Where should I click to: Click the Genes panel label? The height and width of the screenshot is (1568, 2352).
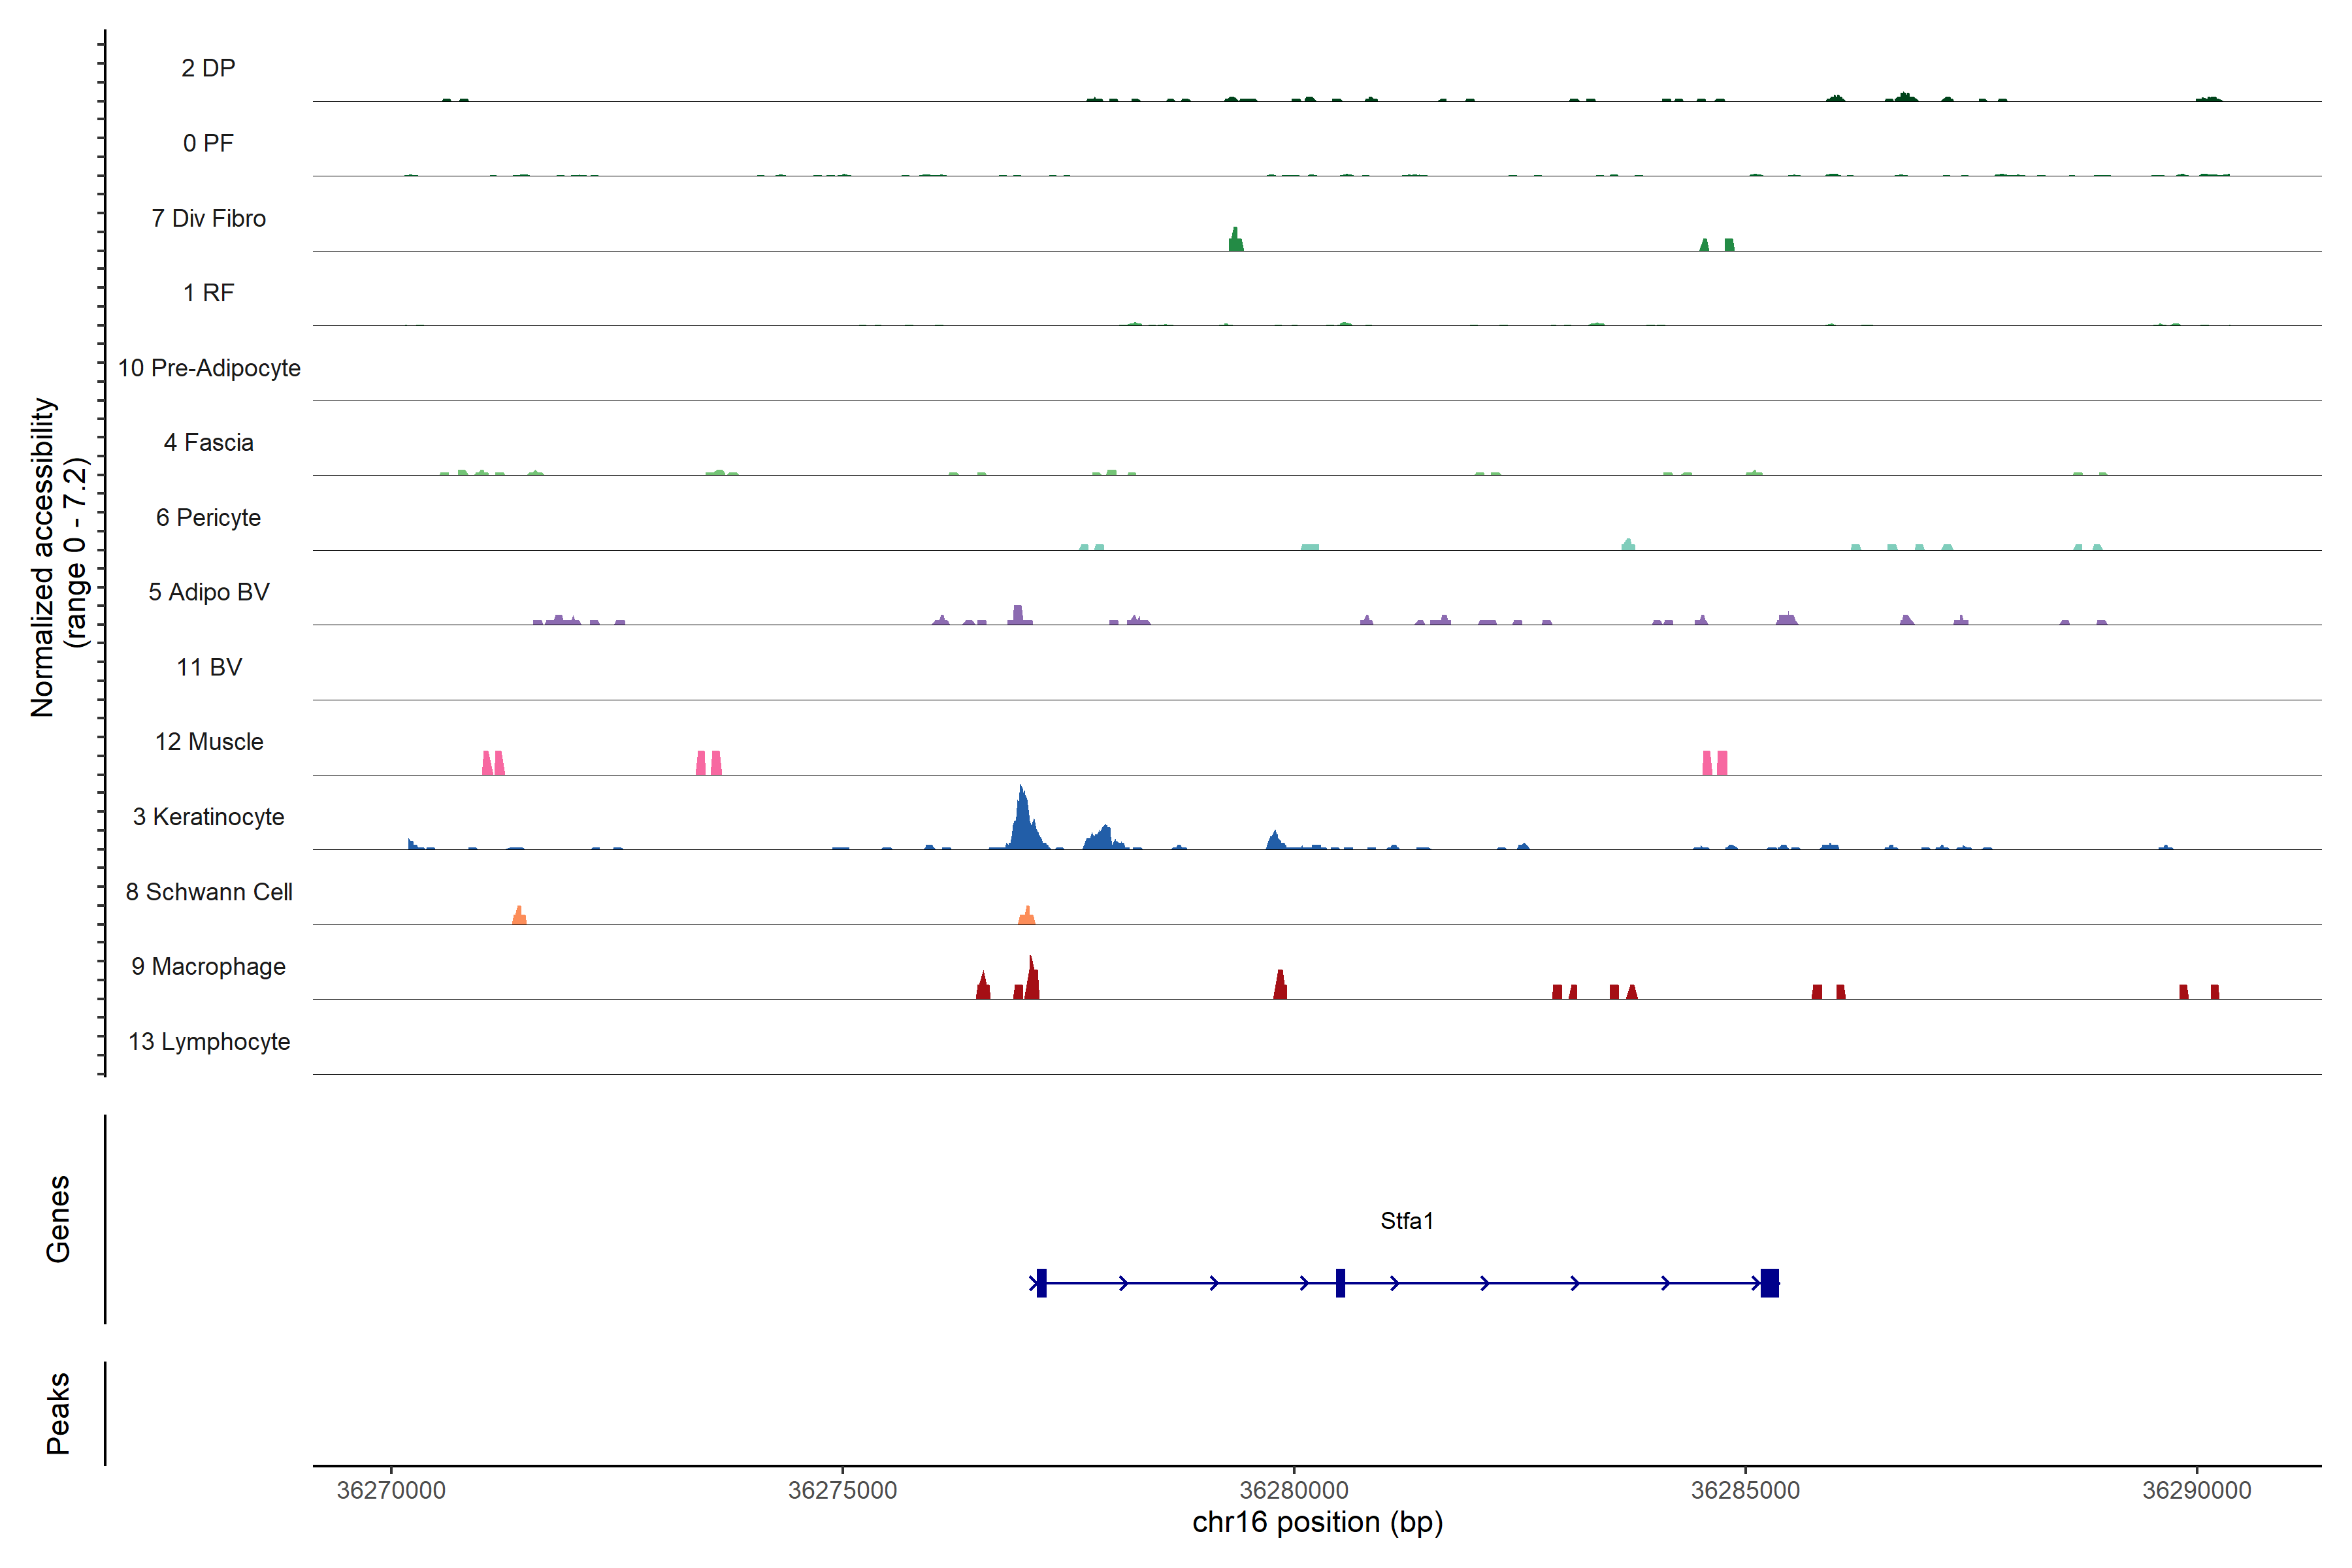[58, 1219]
